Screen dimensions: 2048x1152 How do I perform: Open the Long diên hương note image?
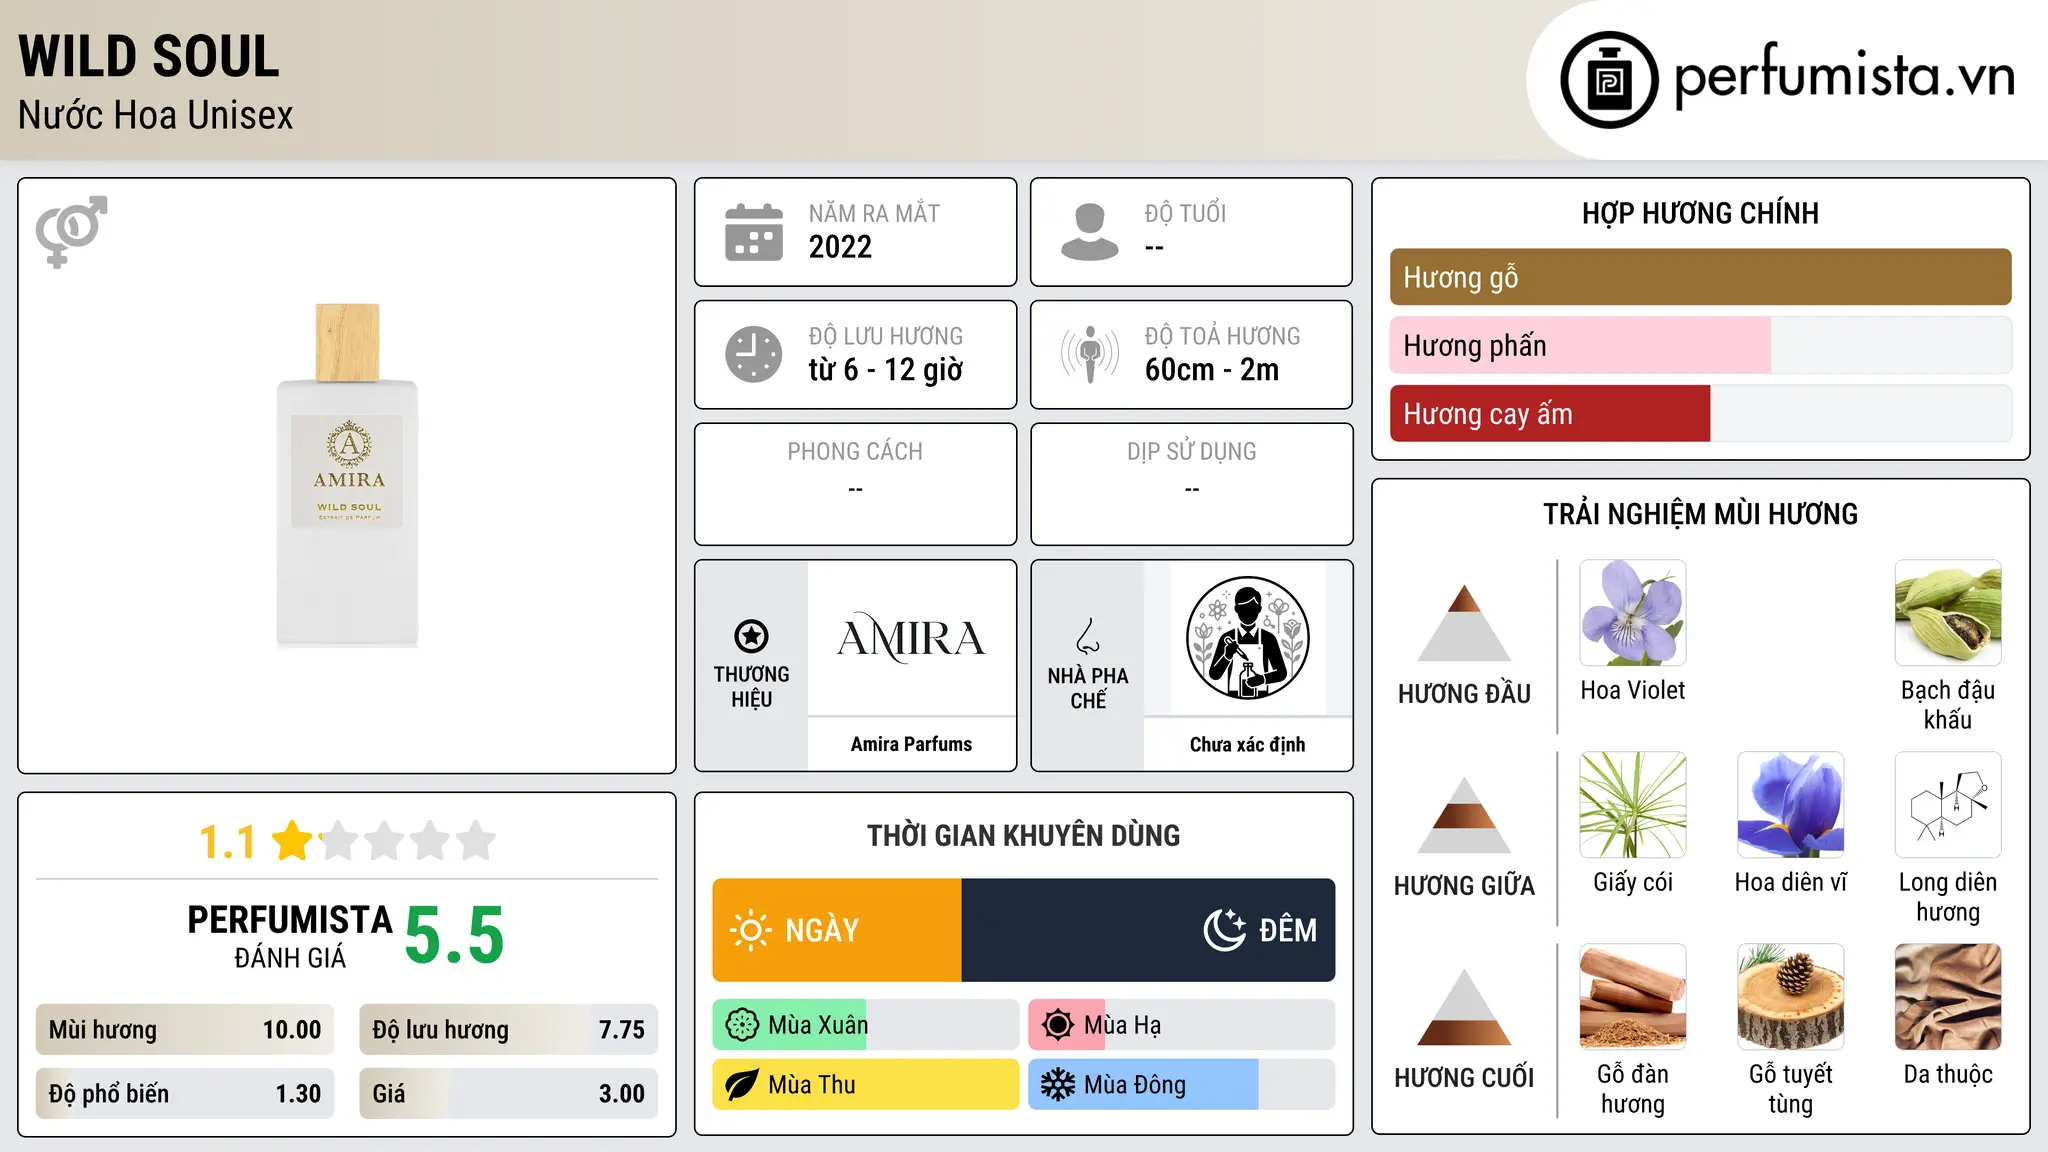(x=1948, y=805)
